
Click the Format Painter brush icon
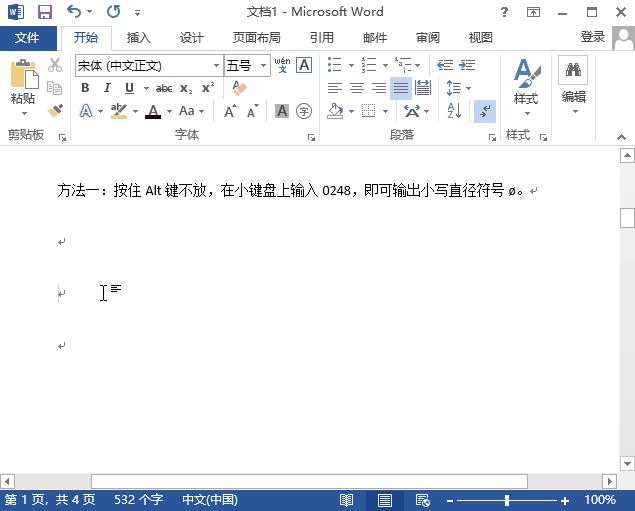[55, 111]
